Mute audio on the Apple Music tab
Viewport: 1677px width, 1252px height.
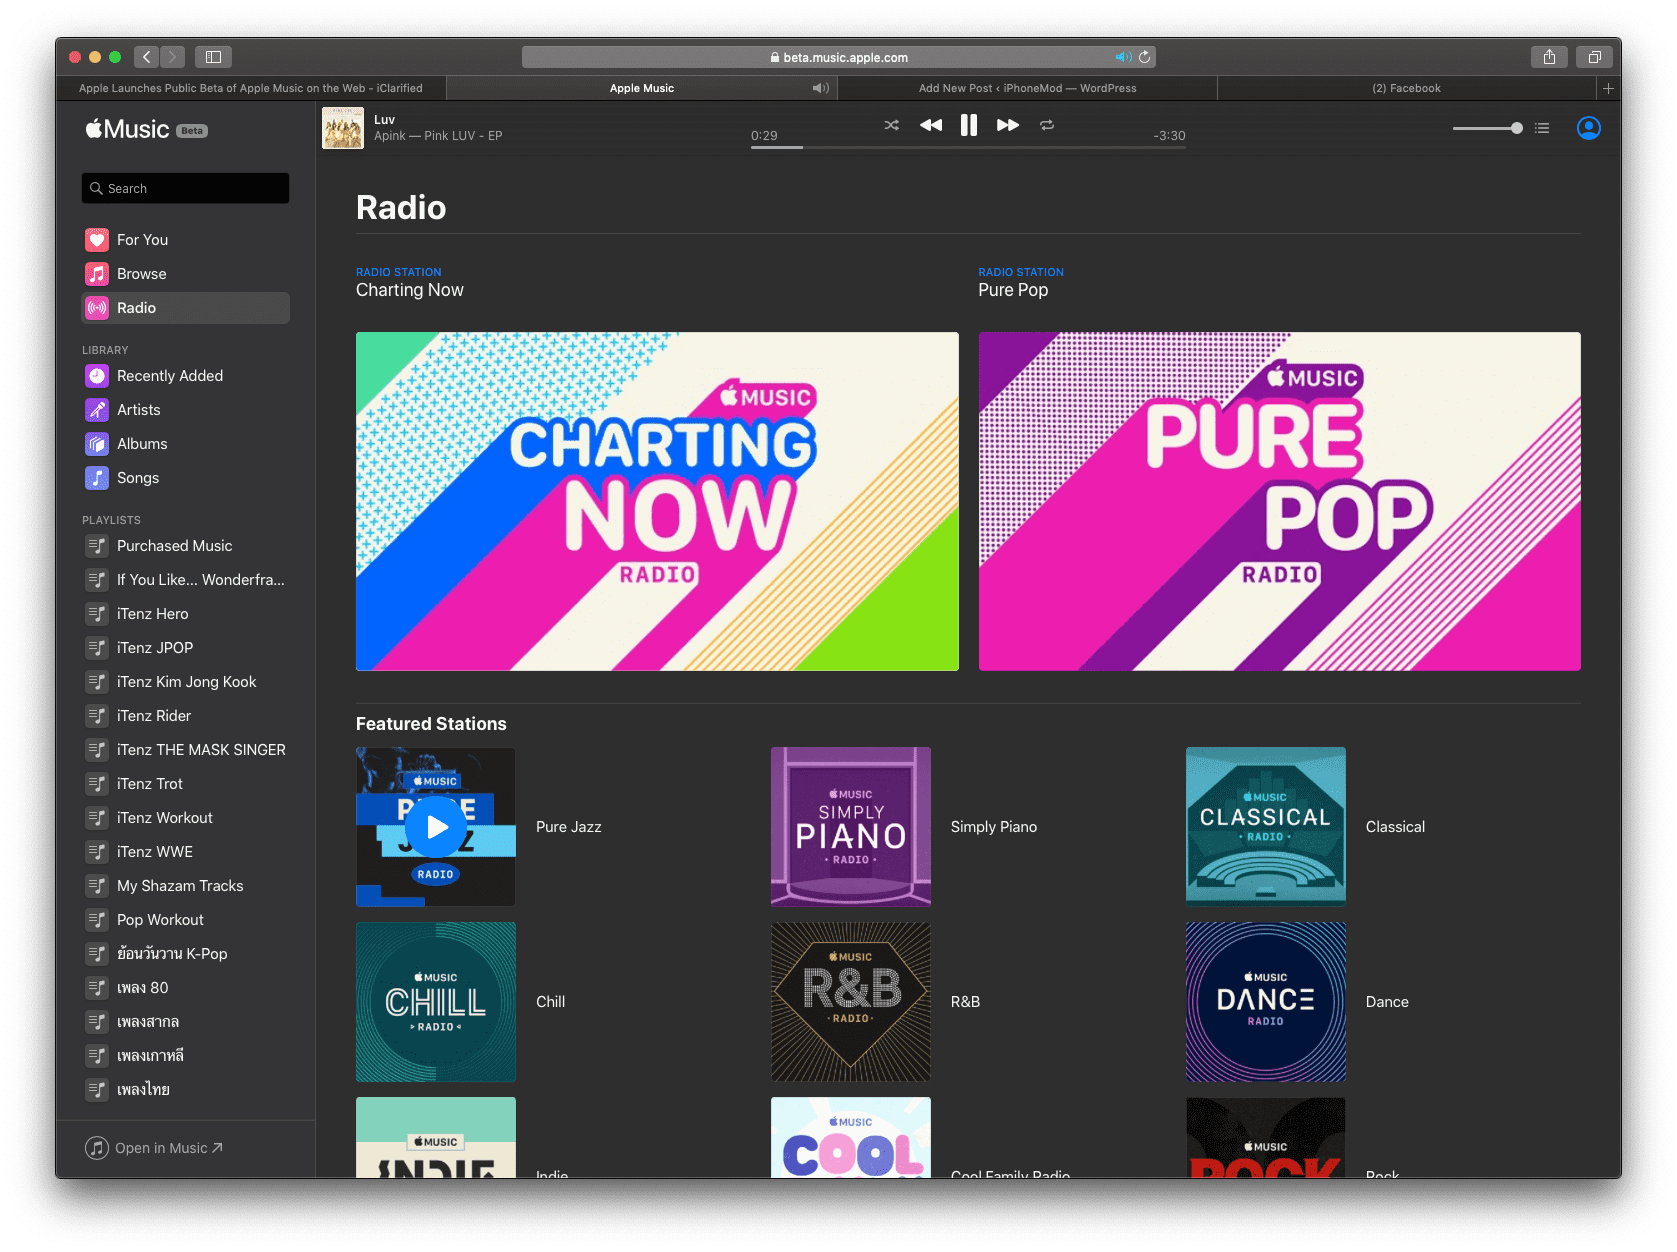(820, 88)
